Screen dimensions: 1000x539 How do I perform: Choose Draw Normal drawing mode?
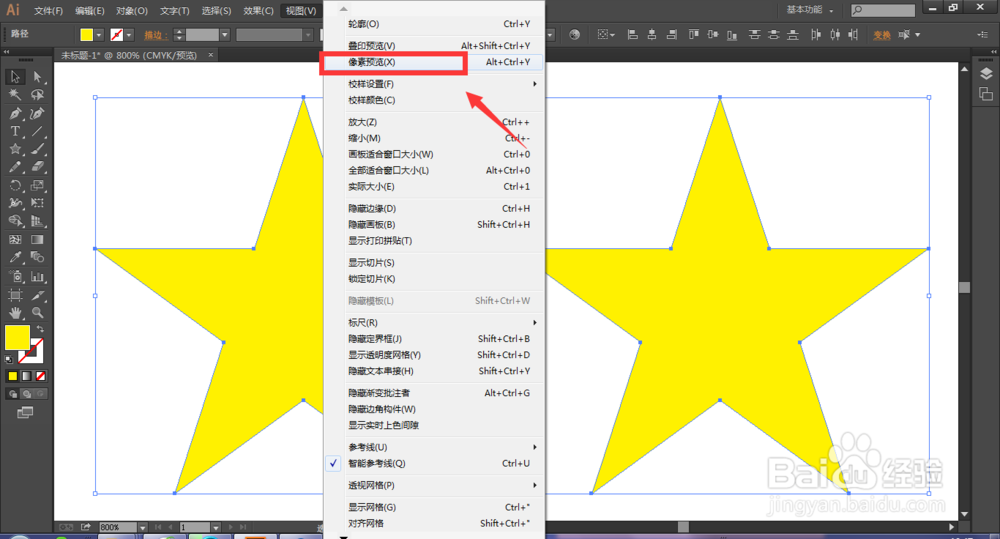pyautogui.click(x=13, y=394)
